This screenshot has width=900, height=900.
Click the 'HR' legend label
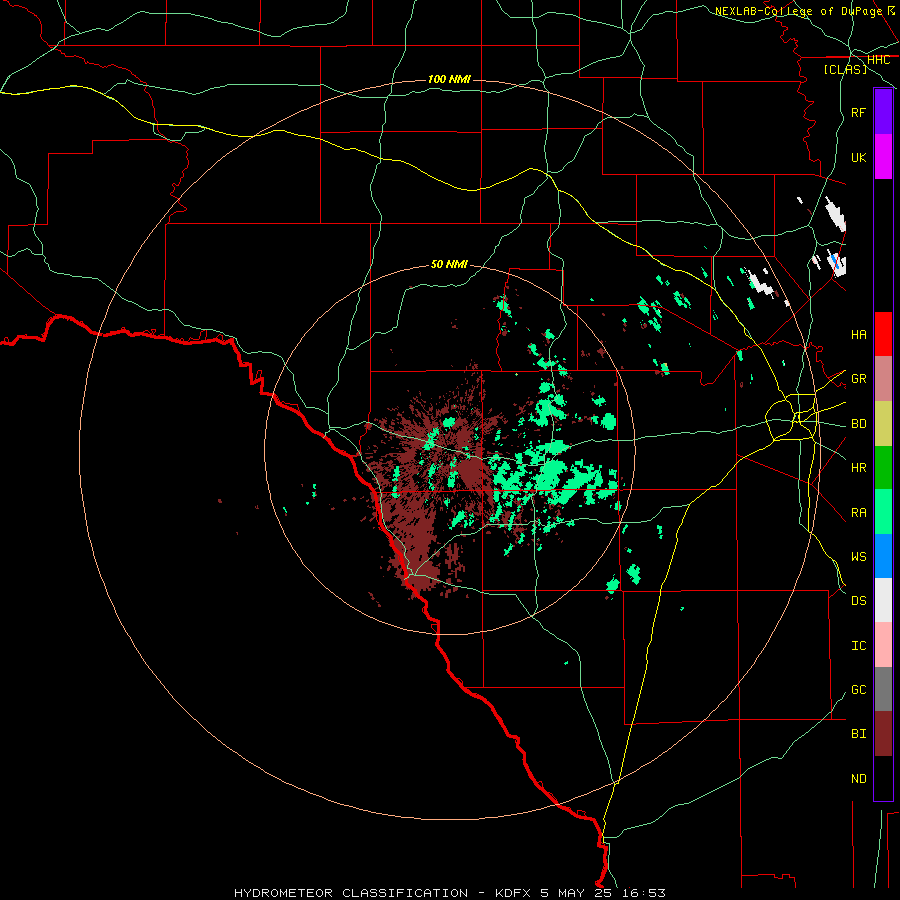[858, 468]
